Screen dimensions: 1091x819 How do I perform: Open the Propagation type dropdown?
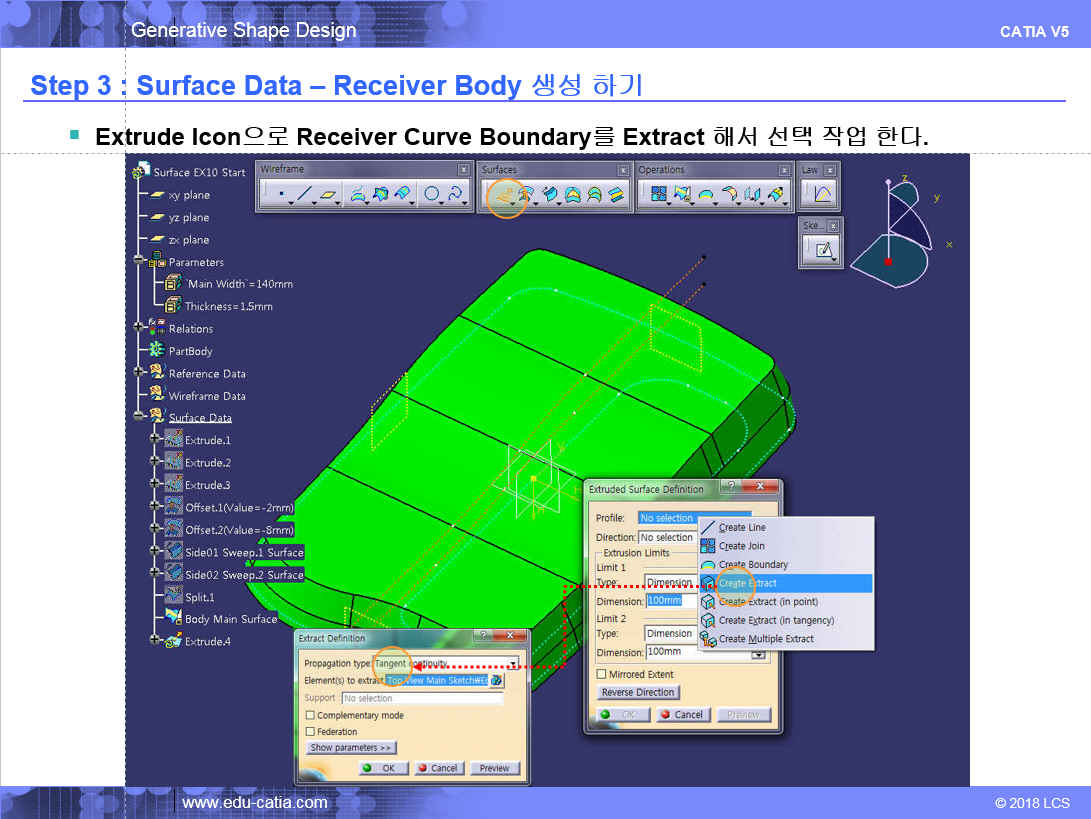pyautogui.click(x=514, y=664)
